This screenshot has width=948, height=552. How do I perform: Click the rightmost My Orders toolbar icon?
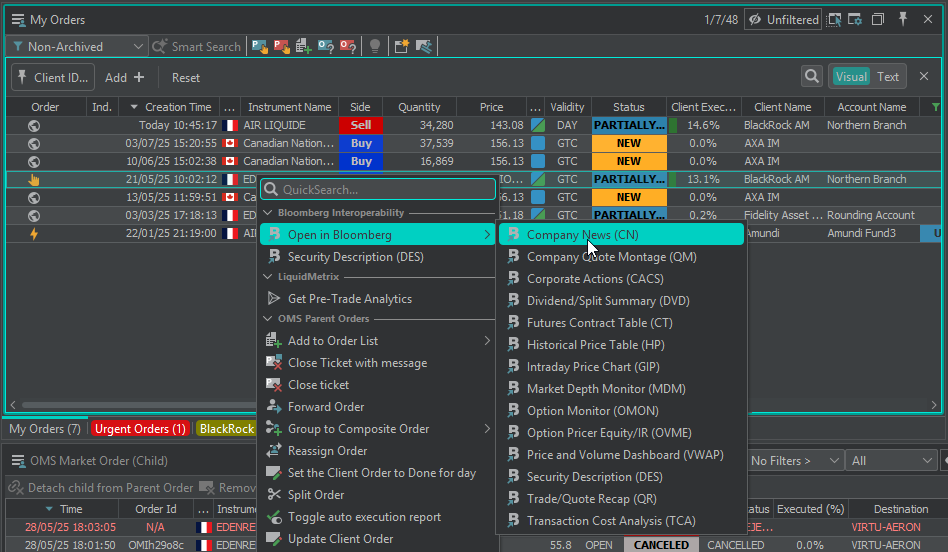point(424,47)
